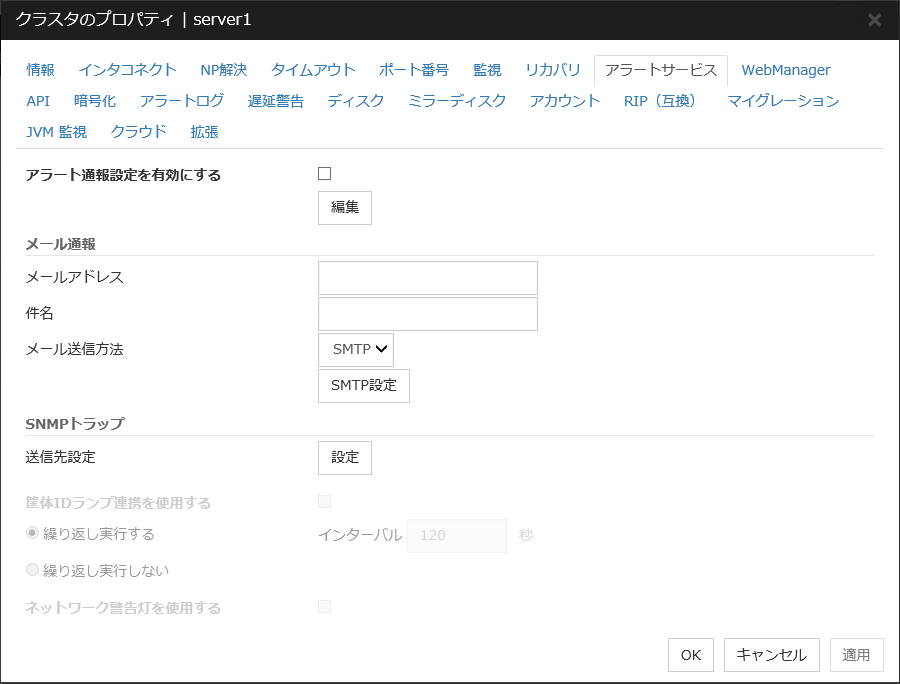The height and width of the screenshot is (684, 900).
Task: Open the JVM 監視 tab
Action: [x=56, y=132]
